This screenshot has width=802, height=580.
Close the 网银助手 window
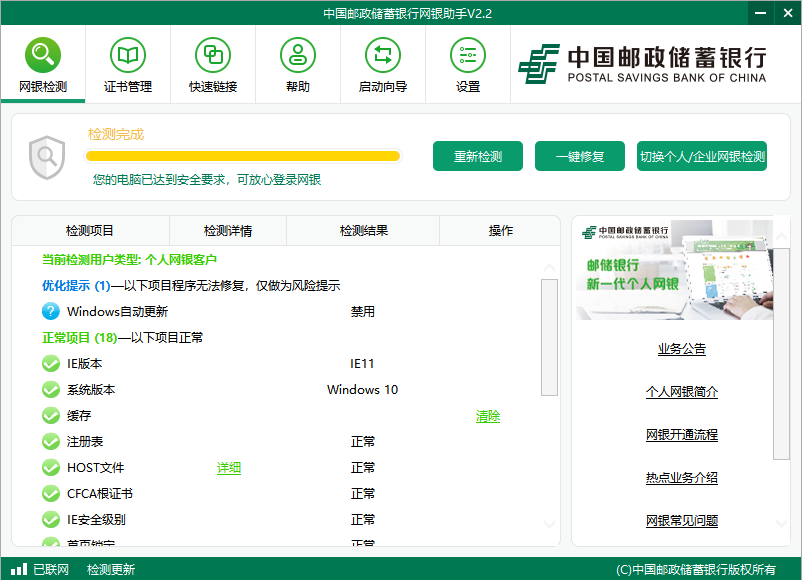pos(788,13)
